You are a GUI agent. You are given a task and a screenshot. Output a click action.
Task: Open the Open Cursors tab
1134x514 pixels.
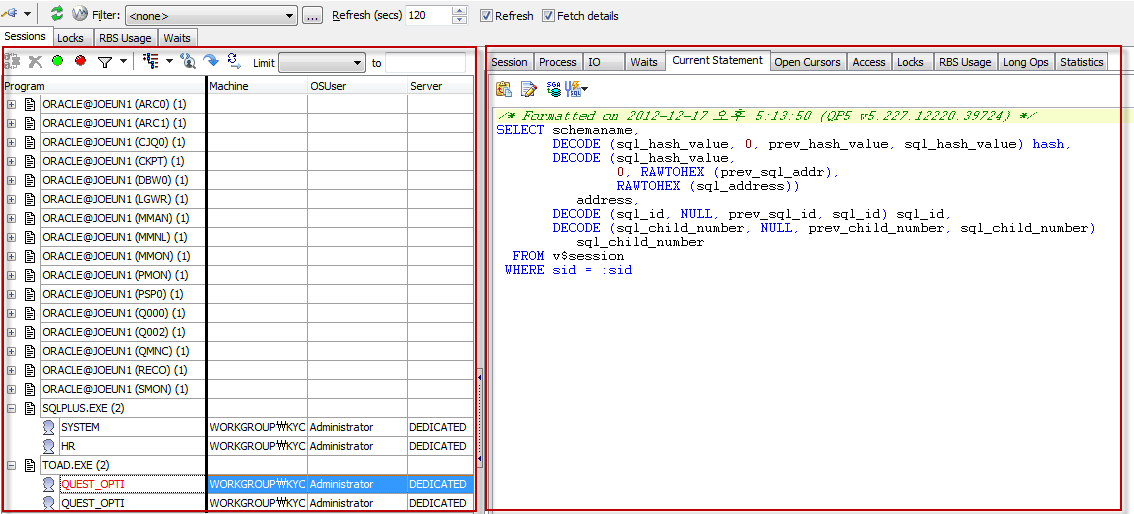click(x=807, y=62)
